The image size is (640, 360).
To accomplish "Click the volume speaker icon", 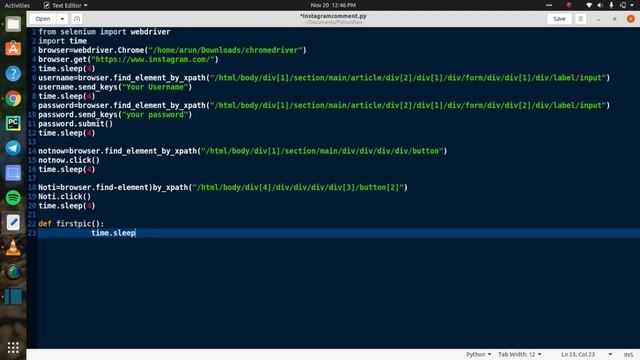I will pos(600,5).
